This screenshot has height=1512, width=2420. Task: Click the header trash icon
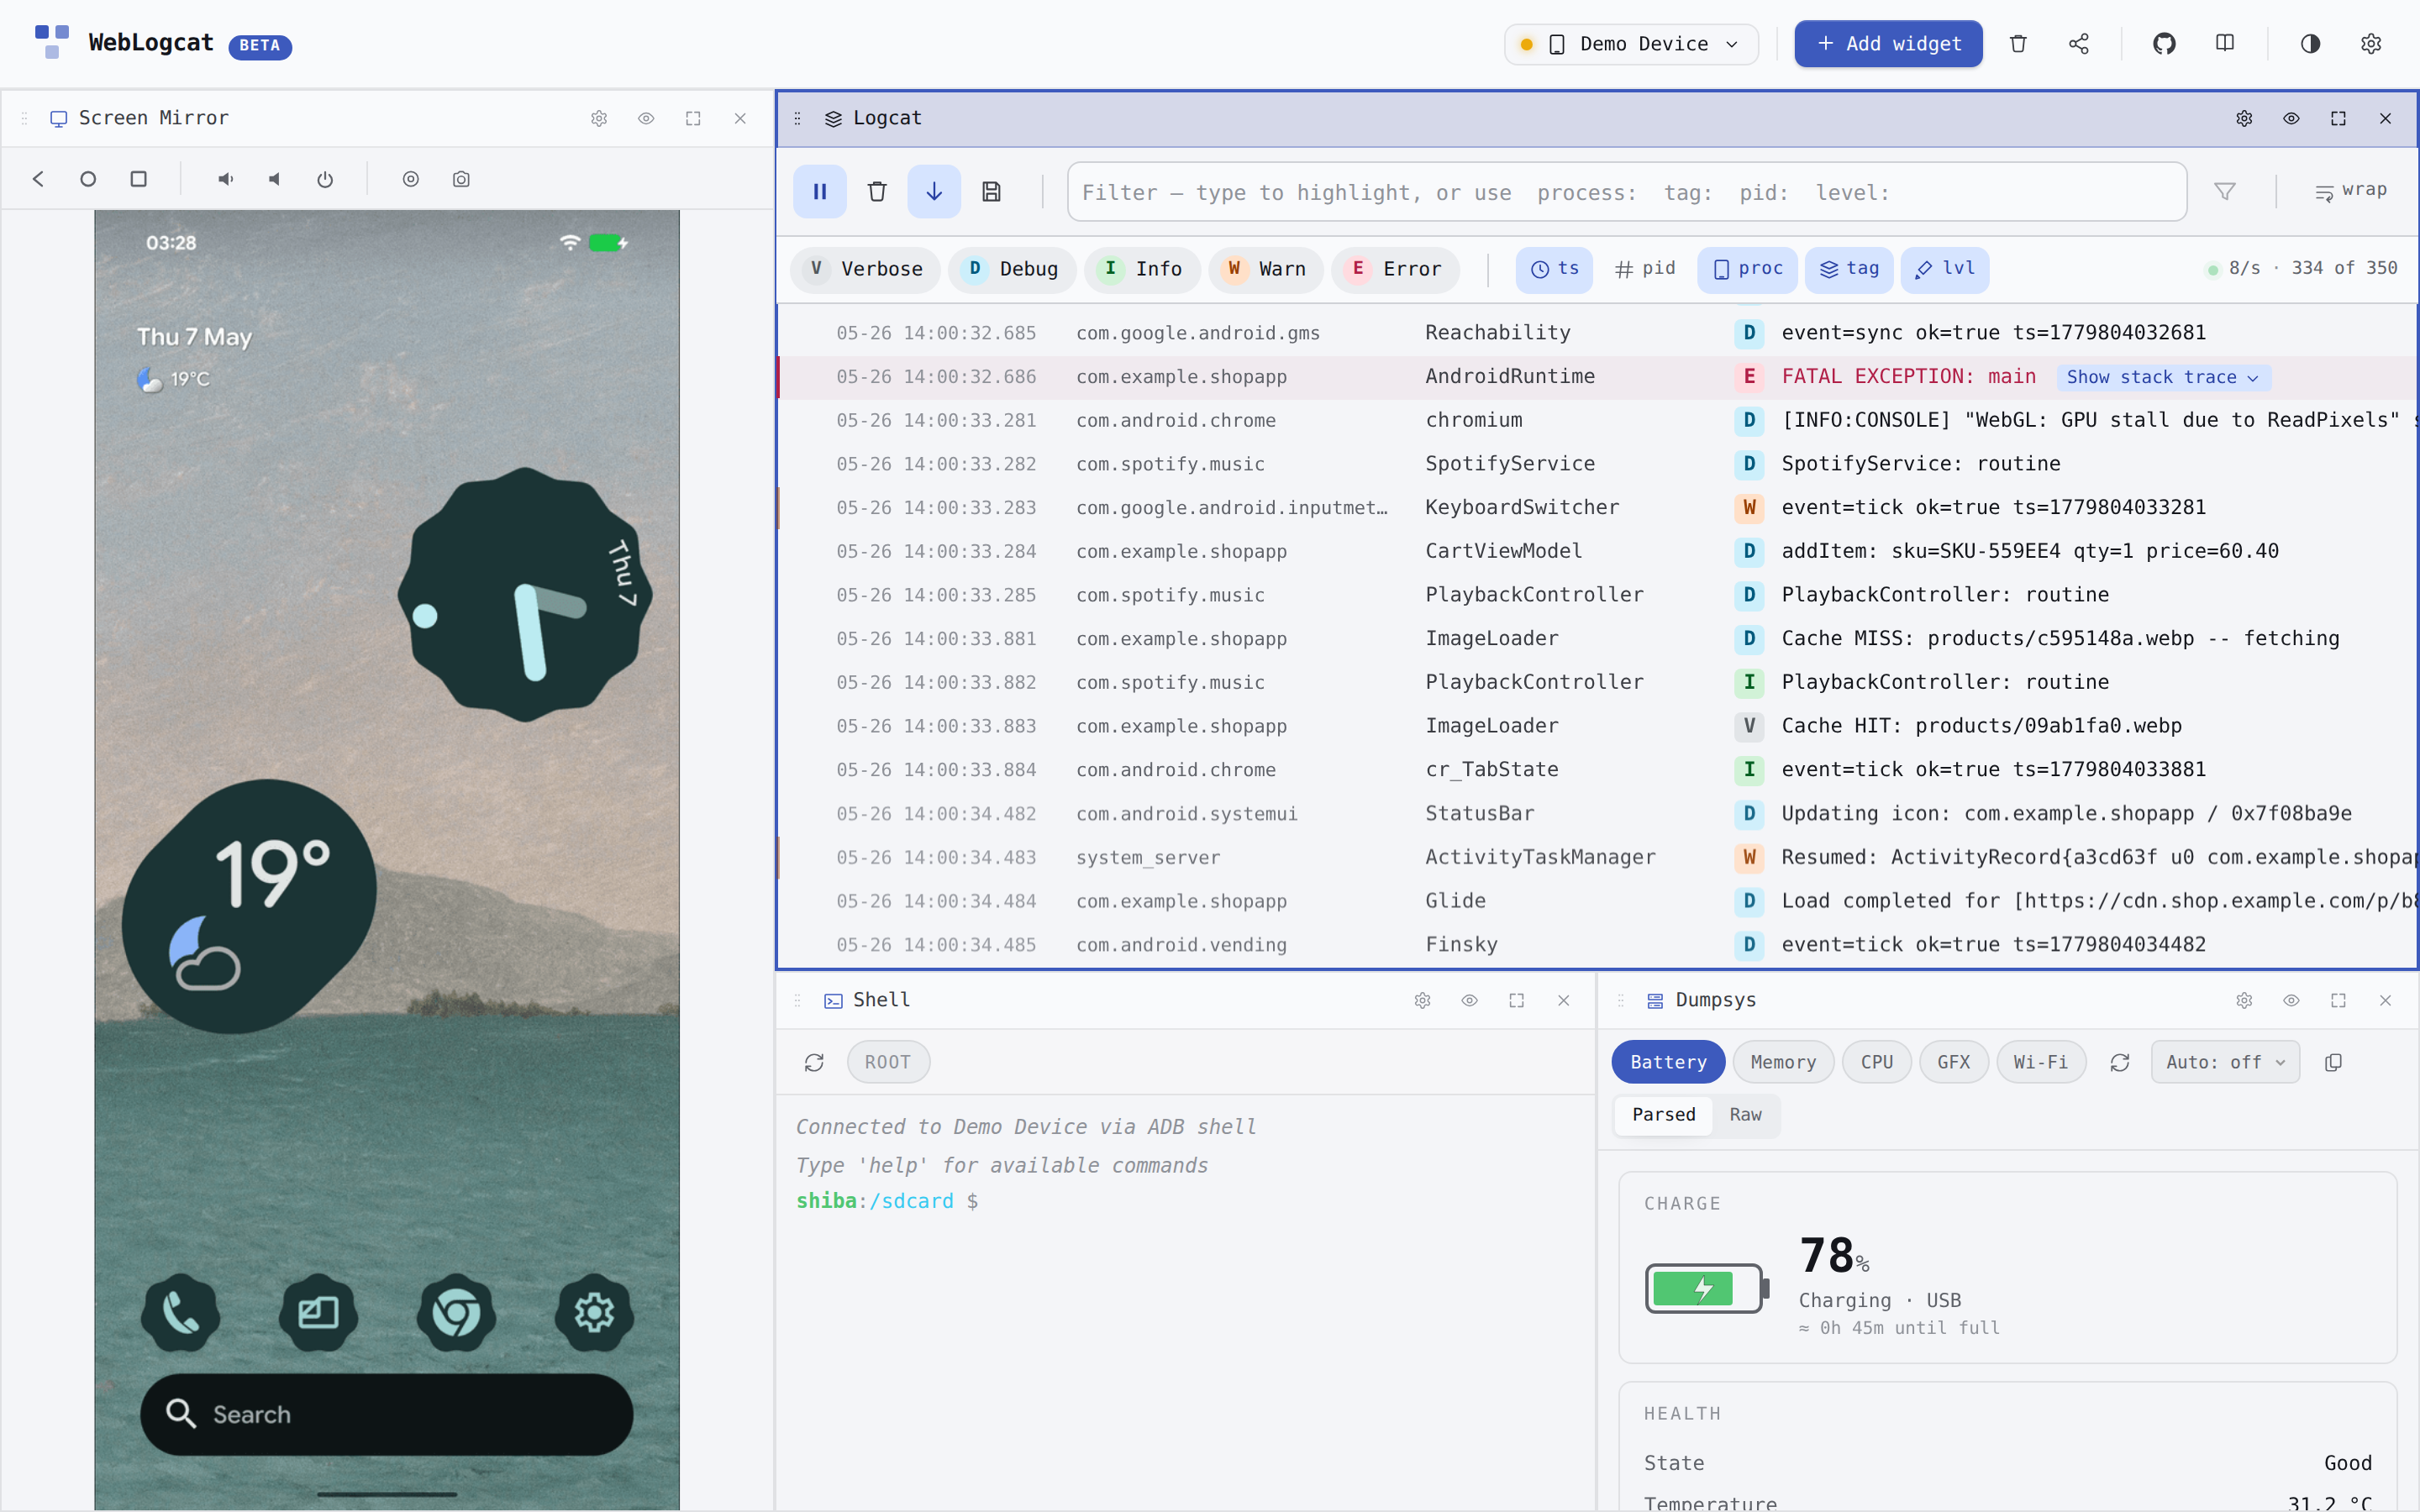pos(2018,44)
